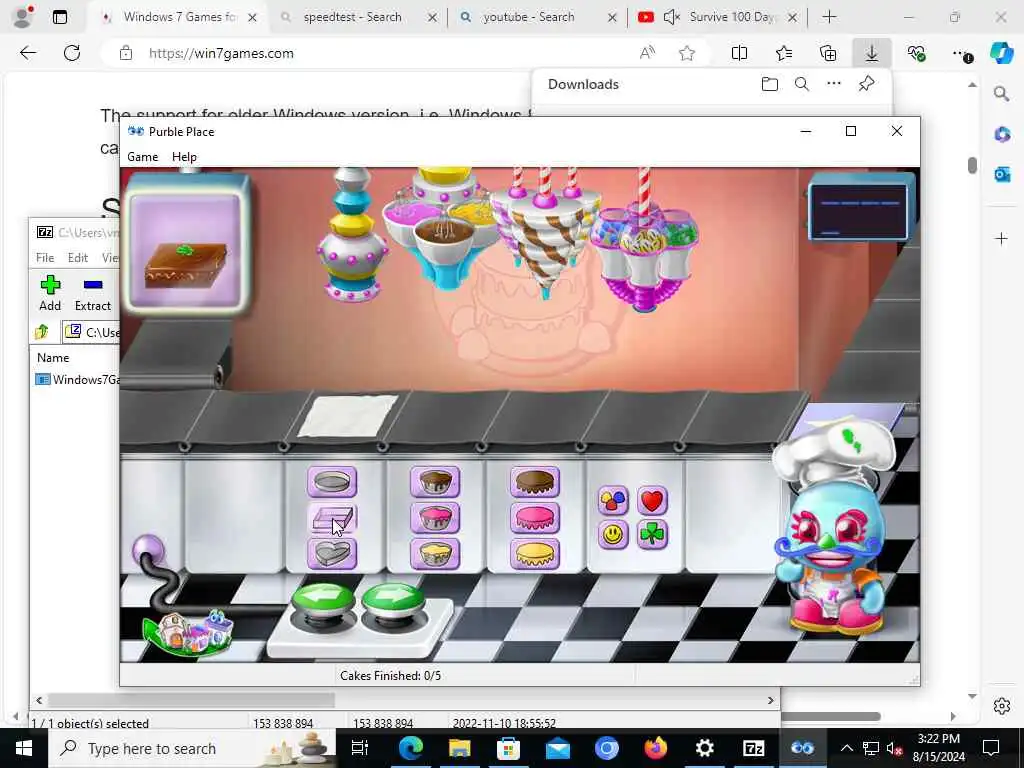Open Edge sidebar search icon
Screen dimensions: 1024x768
(1002, 94)
